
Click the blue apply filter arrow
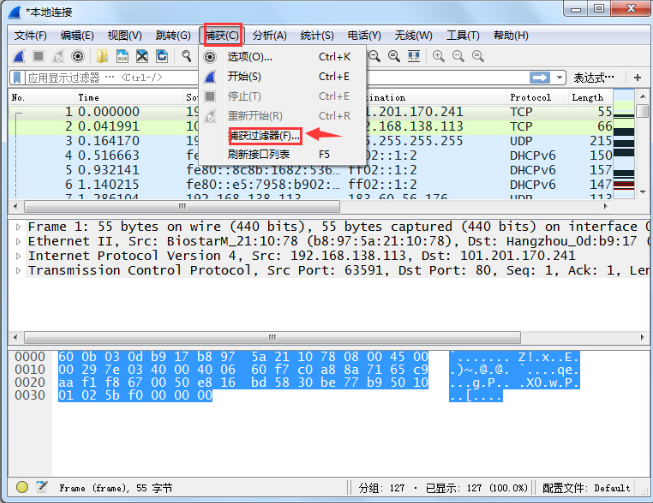tap(540, 78)
